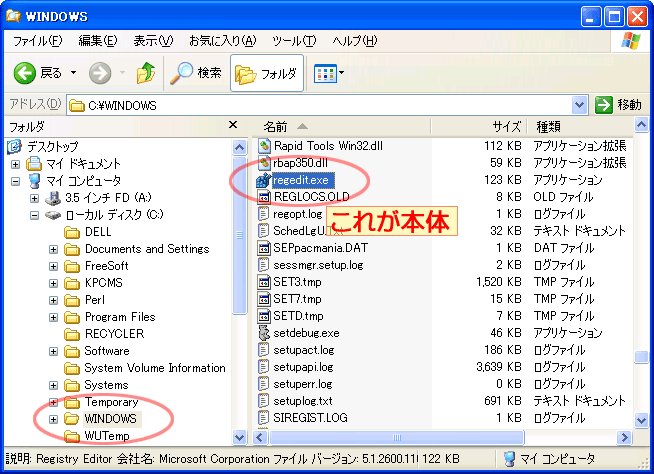Go up one folder level icon

coord(146,73)
